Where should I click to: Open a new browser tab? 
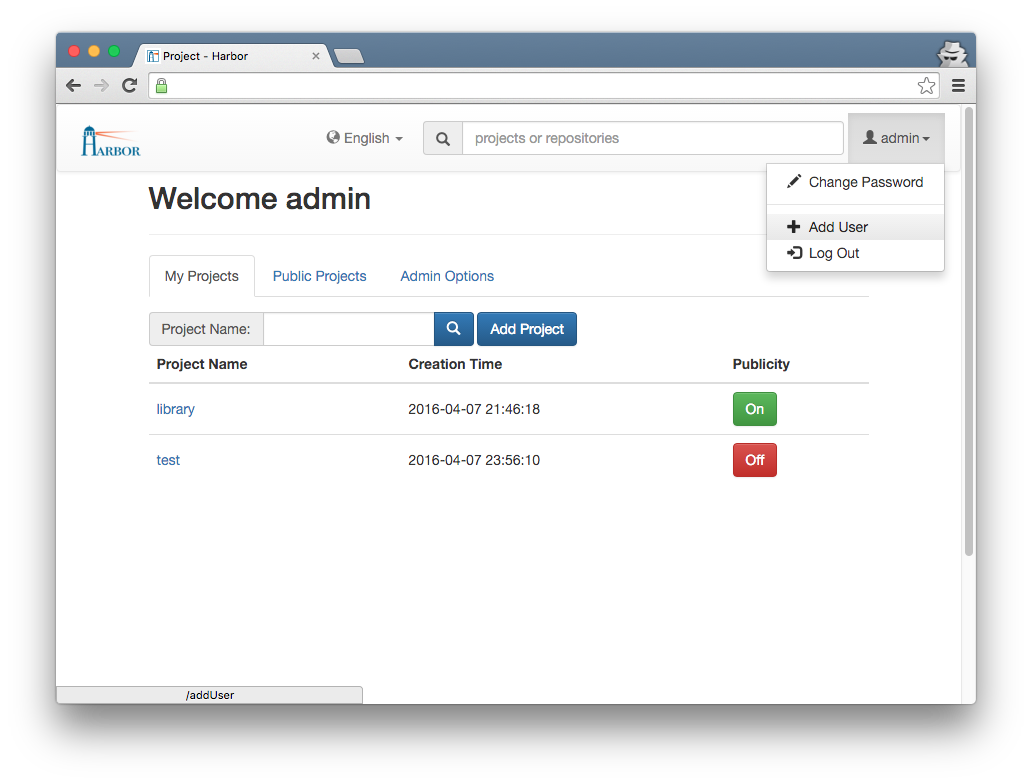point(349,57)
